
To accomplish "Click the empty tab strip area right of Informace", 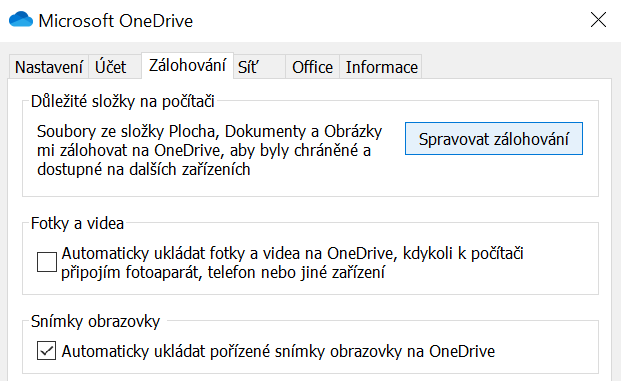I will click(x=515, y=67).
